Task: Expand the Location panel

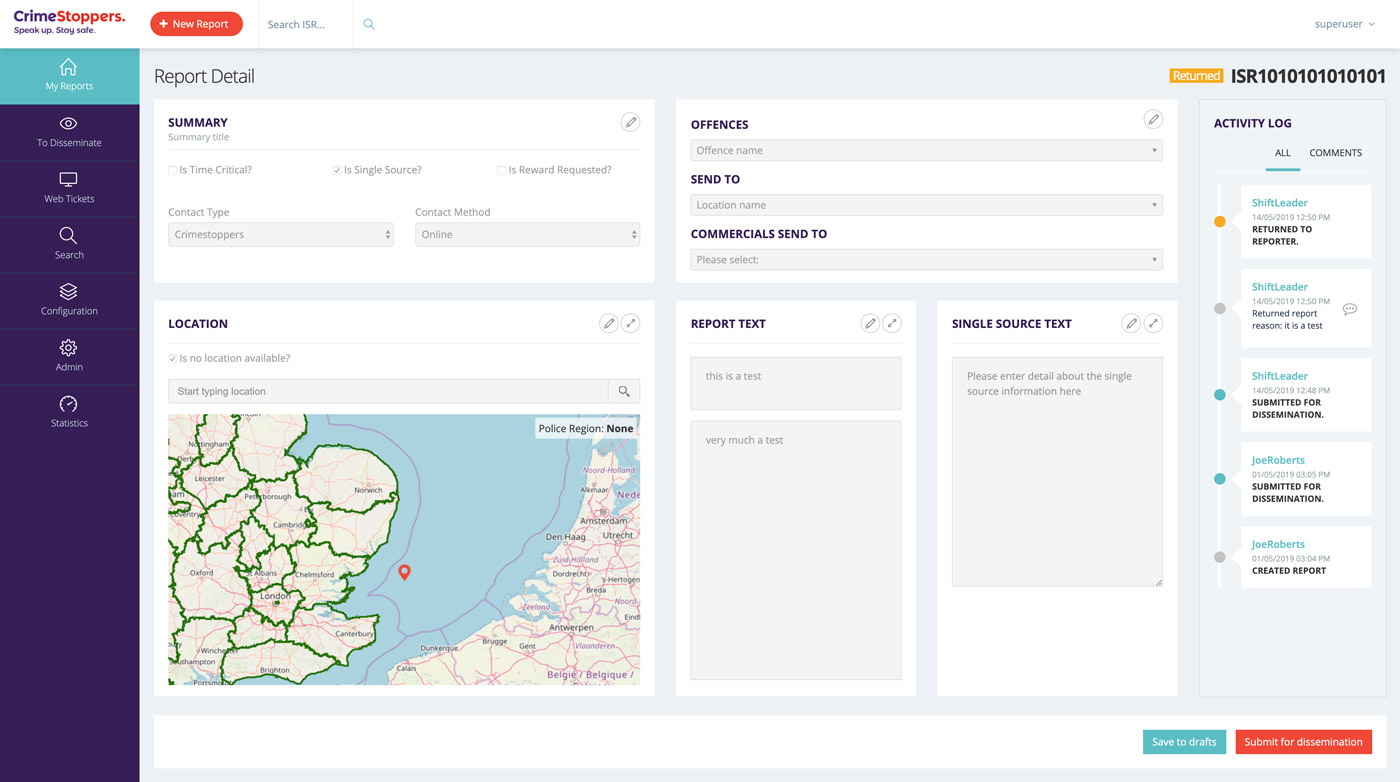Action: click(630, 323)
